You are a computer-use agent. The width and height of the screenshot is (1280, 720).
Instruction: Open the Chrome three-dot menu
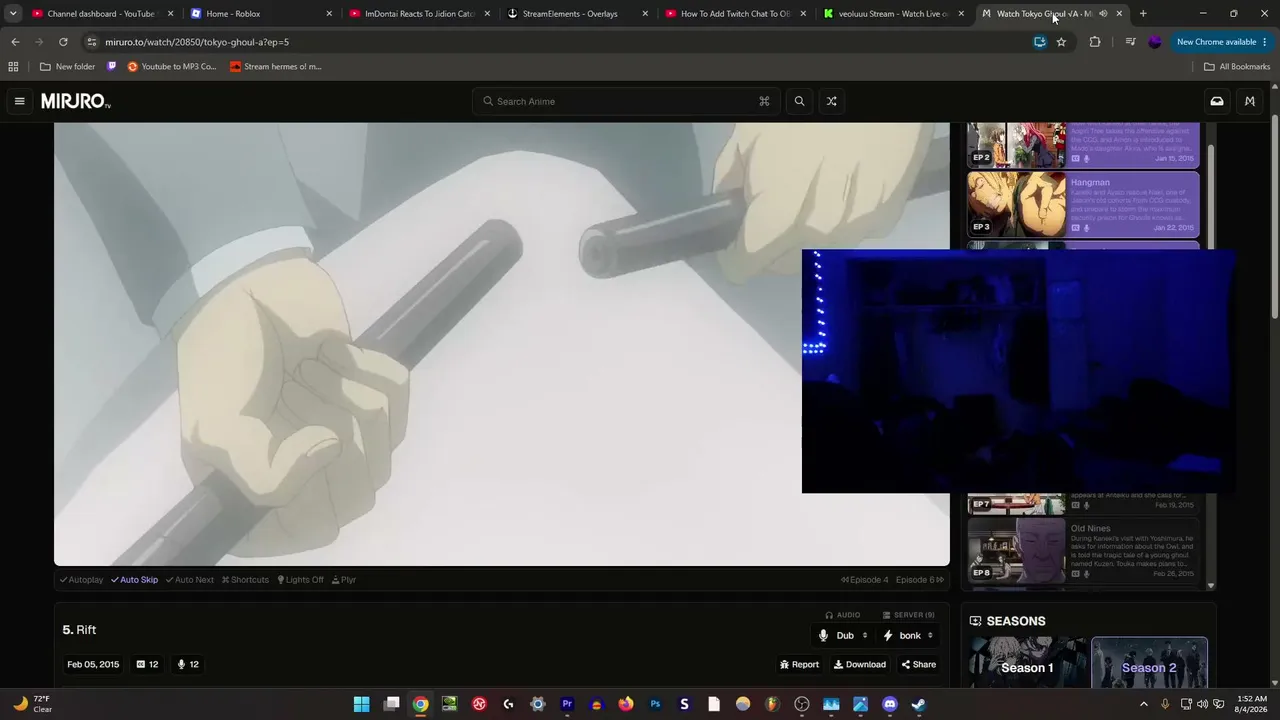[1265, 42]
